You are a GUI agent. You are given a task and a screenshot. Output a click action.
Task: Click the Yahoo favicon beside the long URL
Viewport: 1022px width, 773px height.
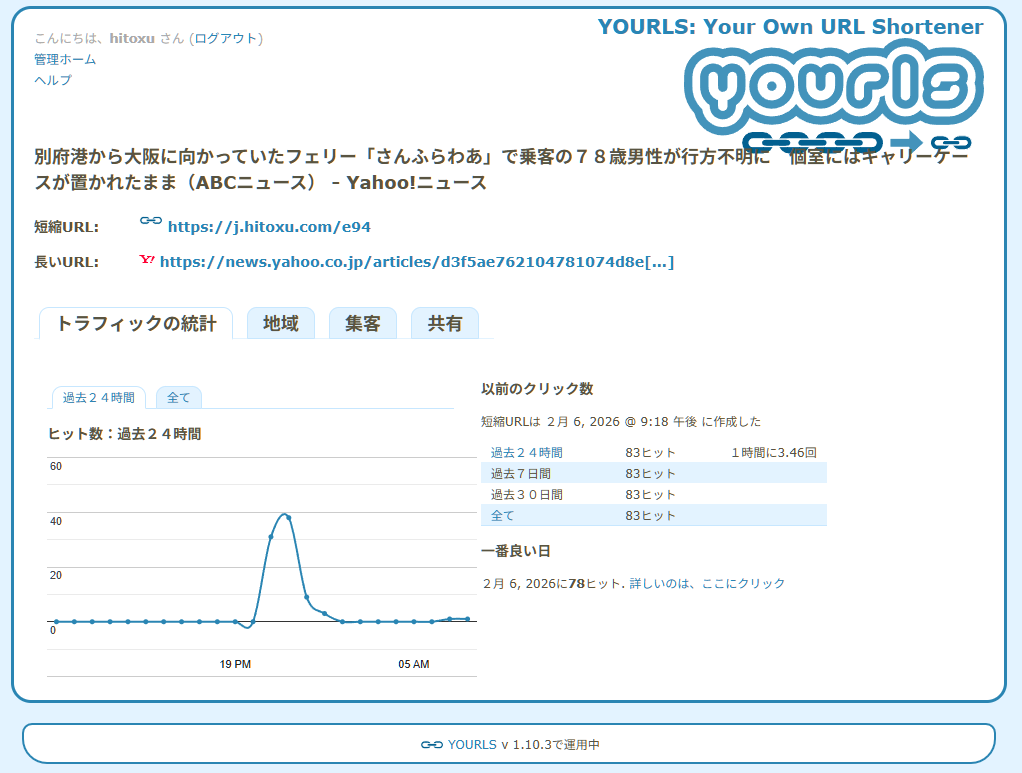[x=147, y=260]
